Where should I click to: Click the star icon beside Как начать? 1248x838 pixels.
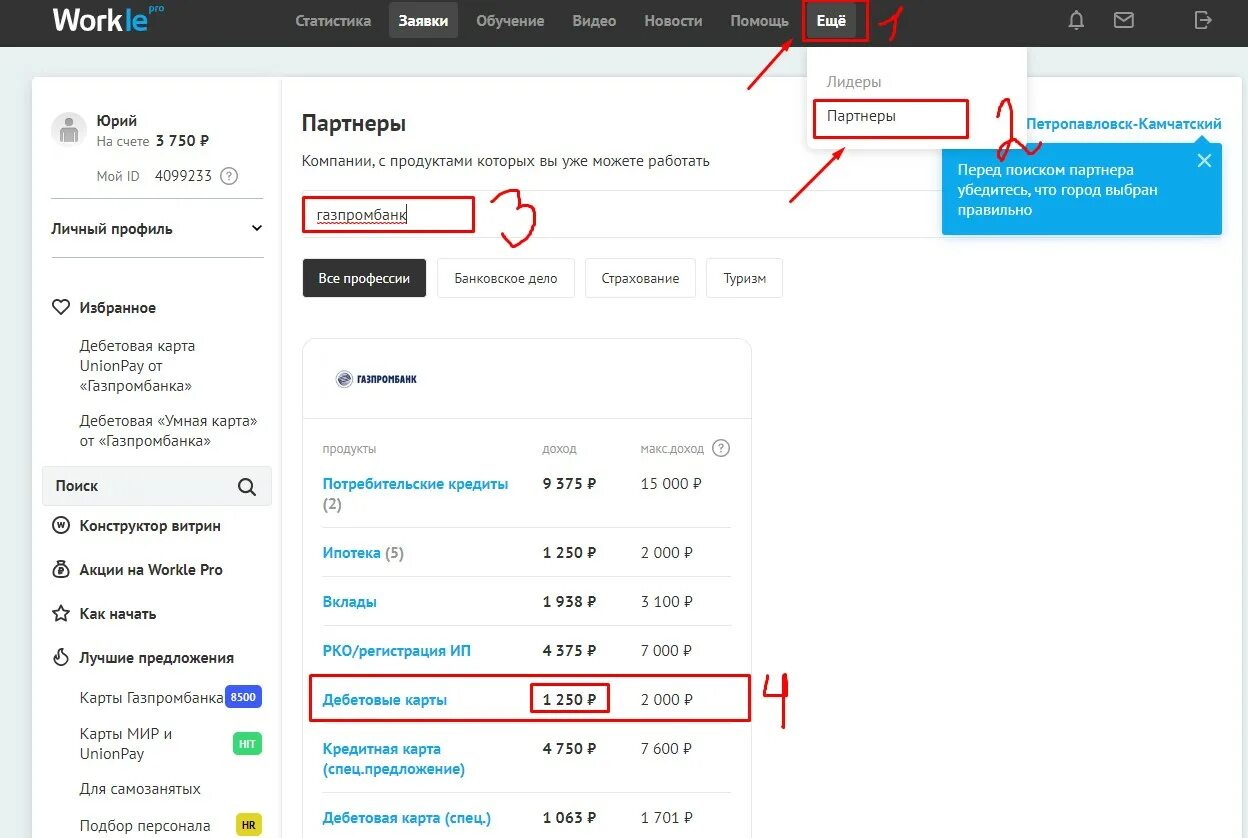coord(61,614)
